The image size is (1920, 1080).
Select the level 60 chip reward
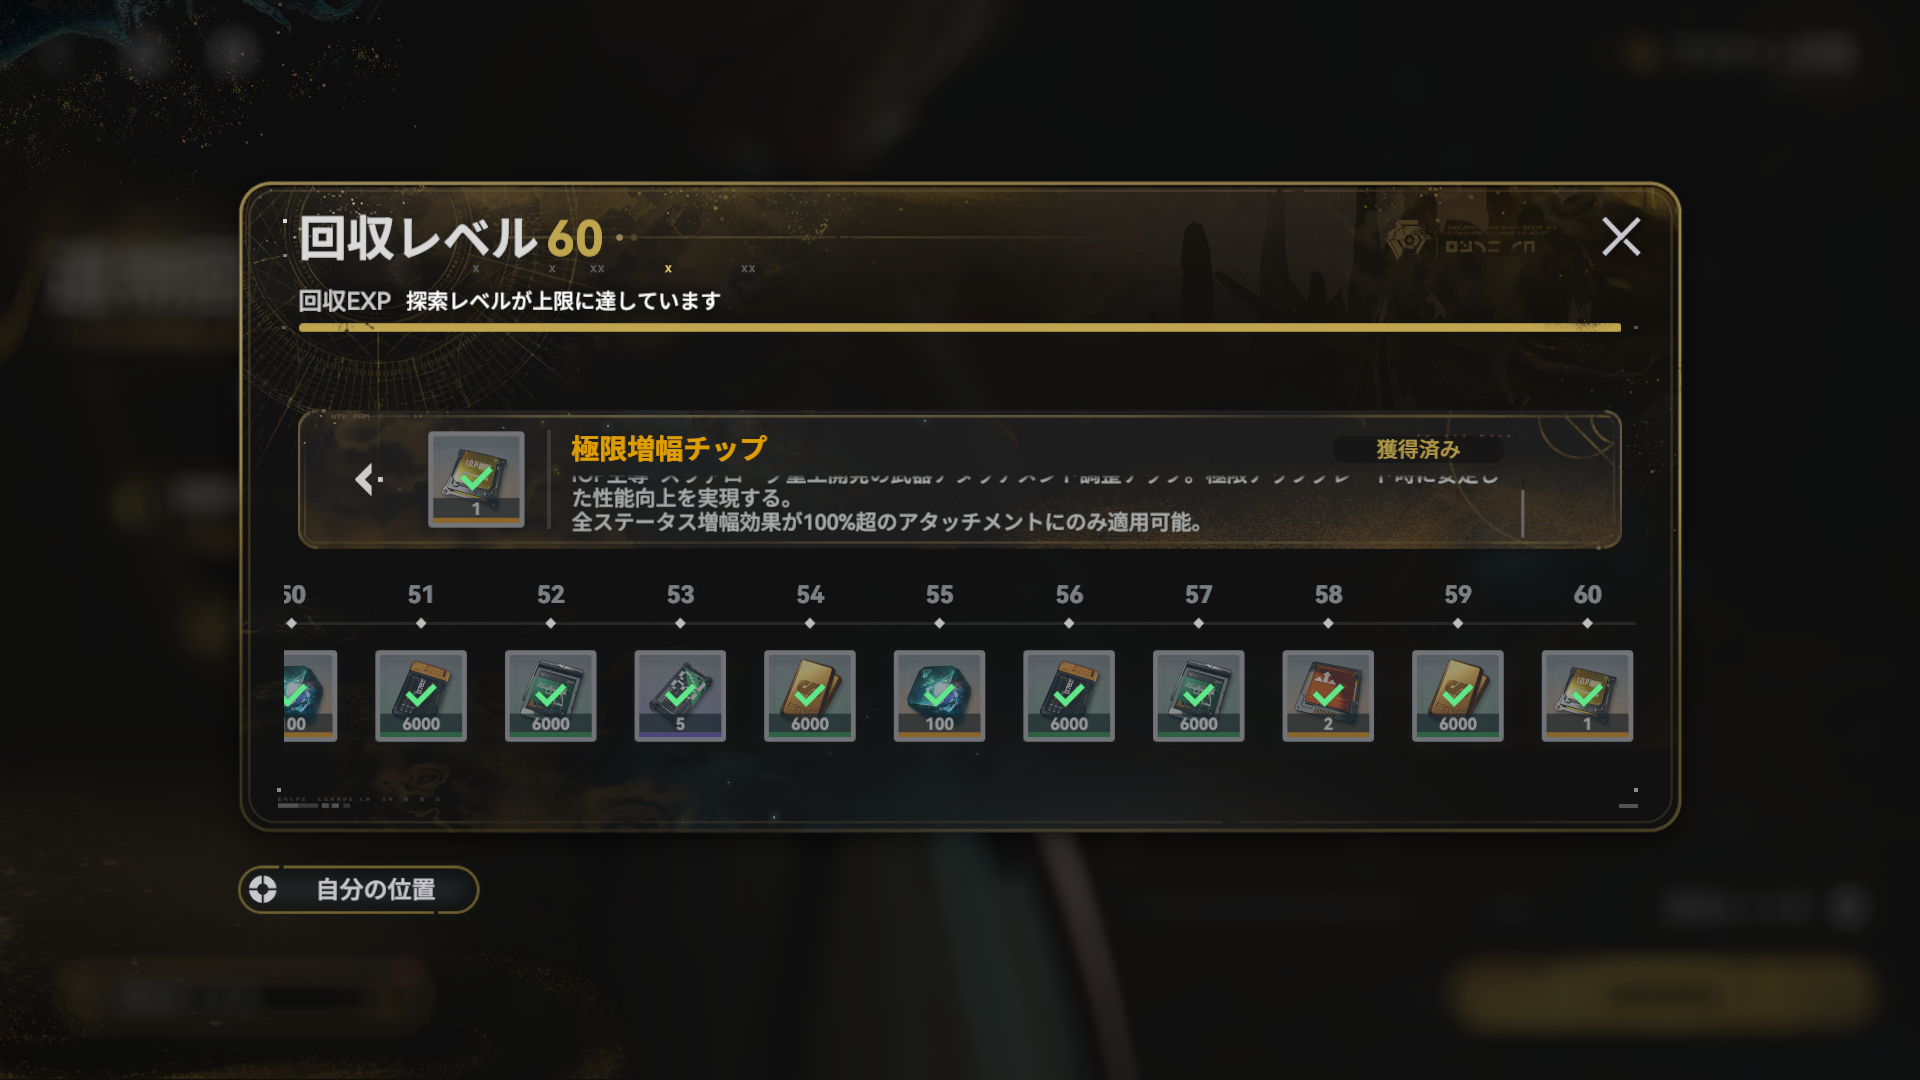click(x=1587, y=696)
